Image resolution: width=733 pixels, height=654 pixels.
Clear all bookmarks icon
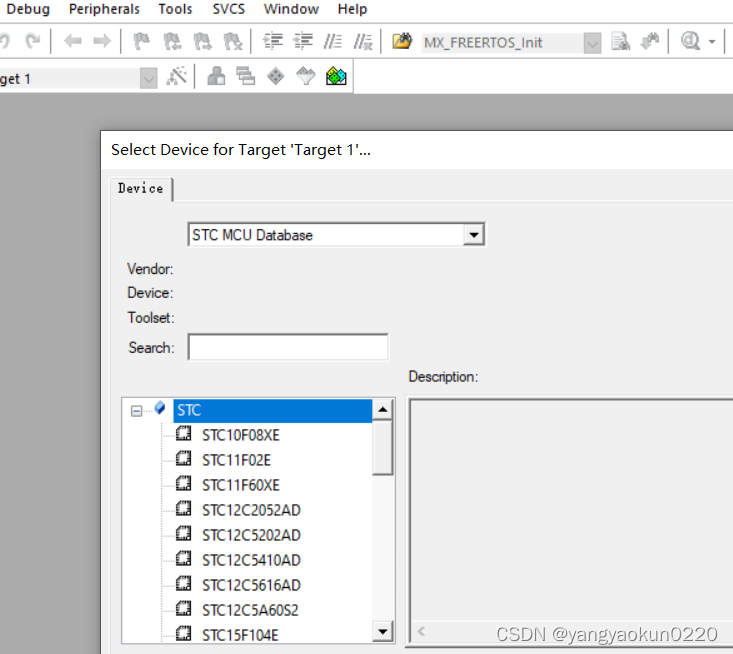(233, 41)
